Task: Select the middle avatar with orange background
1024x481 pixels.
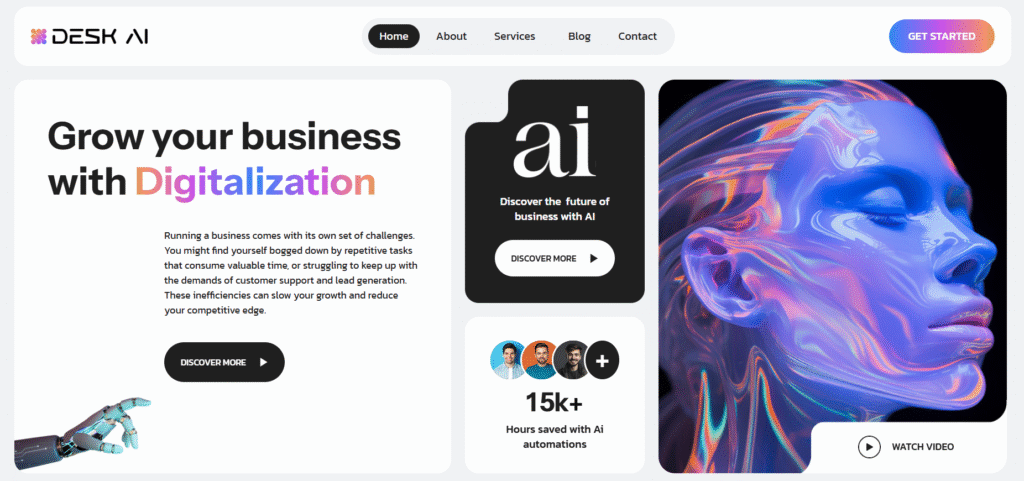Action: tap(539, 360)
